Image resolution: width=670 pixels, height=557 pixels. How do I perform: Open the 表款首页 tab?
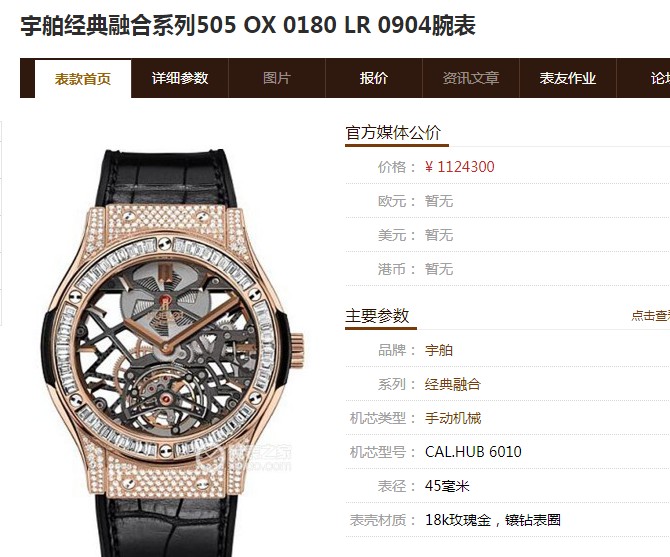(83, 79)
